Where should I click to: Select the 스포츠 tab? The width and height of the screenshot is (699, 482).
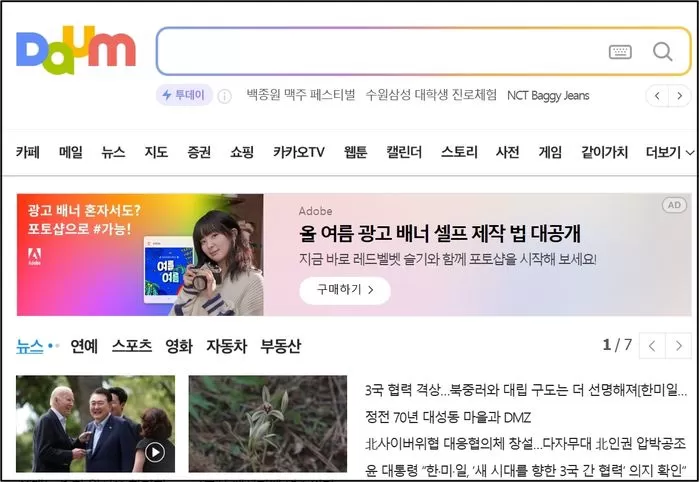pyautogui.click(x=132, y=346)
